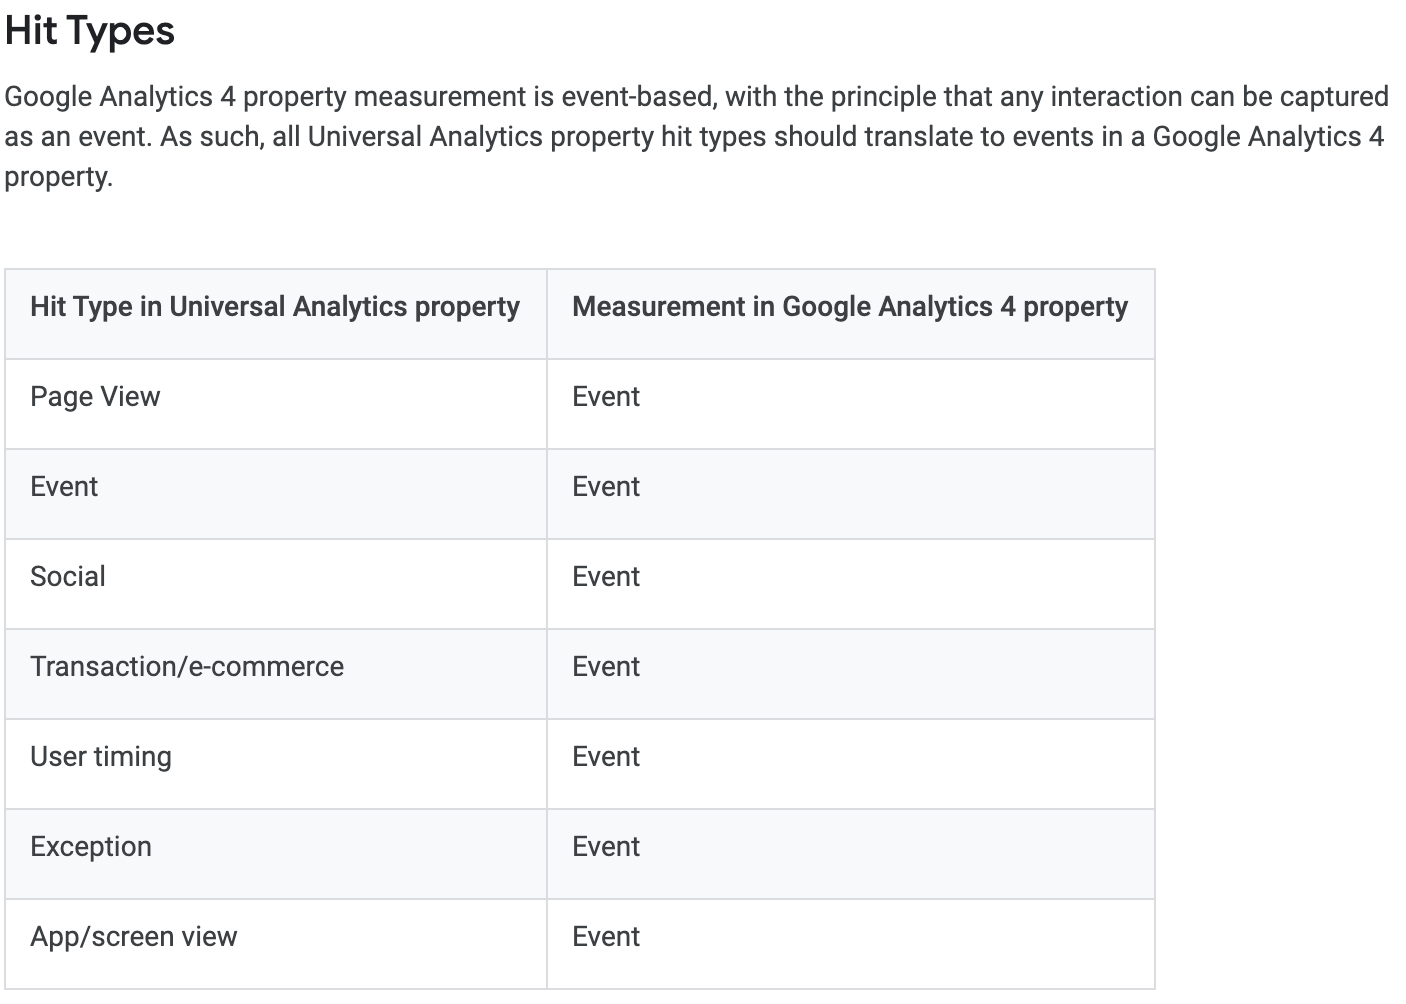Select the Transaction/e-commerce cell
The image size is (1406, 1004).
click(x=276, y=674)
